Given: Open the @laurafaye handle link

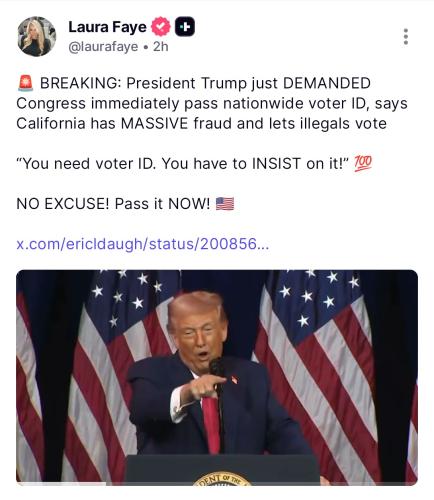Looking at the screenshot, I should pyautogui.click(x=103, y=47).
